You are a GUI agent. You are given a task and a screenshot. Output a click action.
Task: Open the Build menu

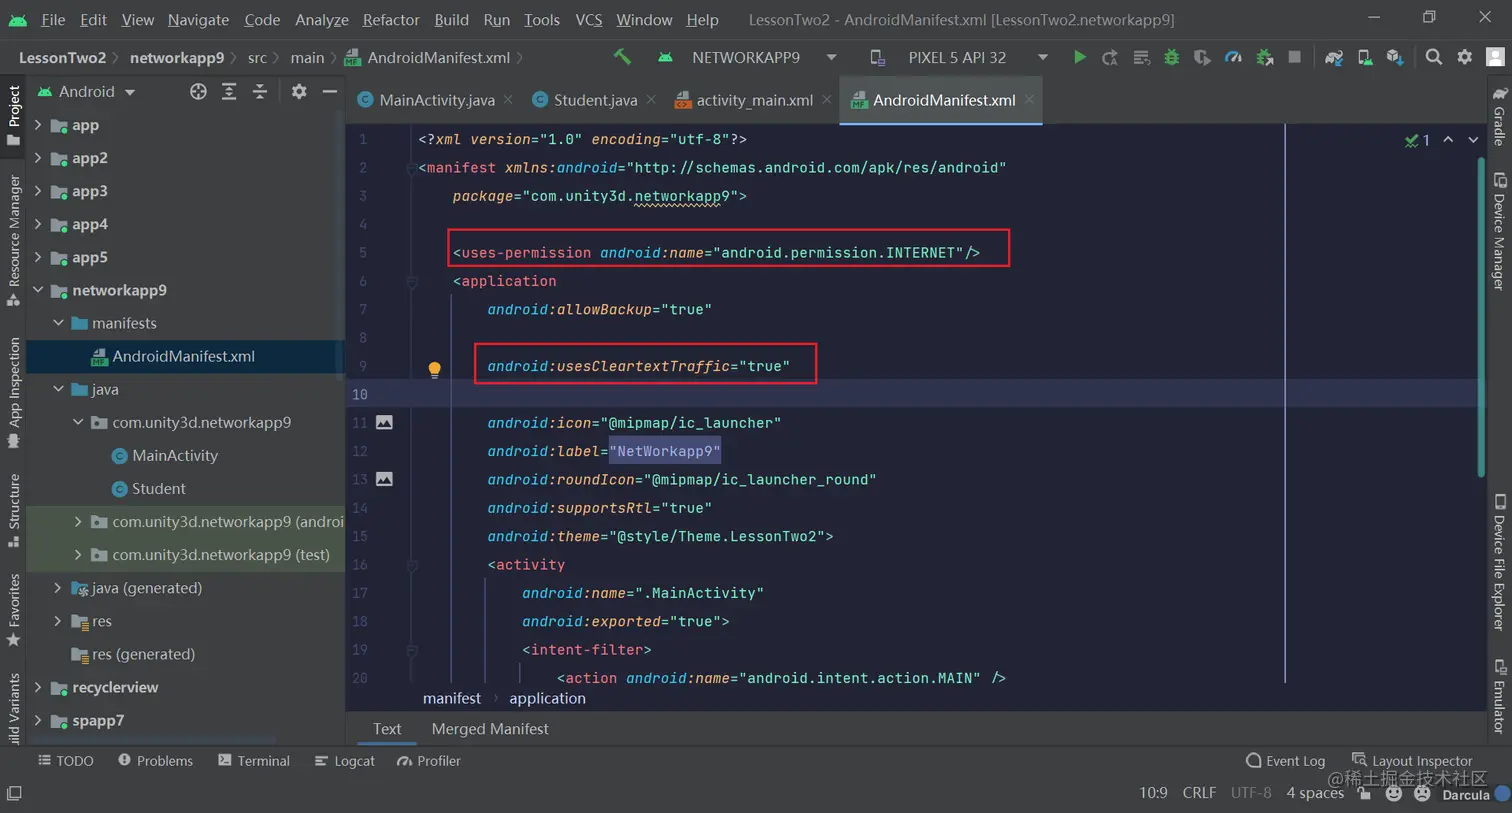pos(451,19)
